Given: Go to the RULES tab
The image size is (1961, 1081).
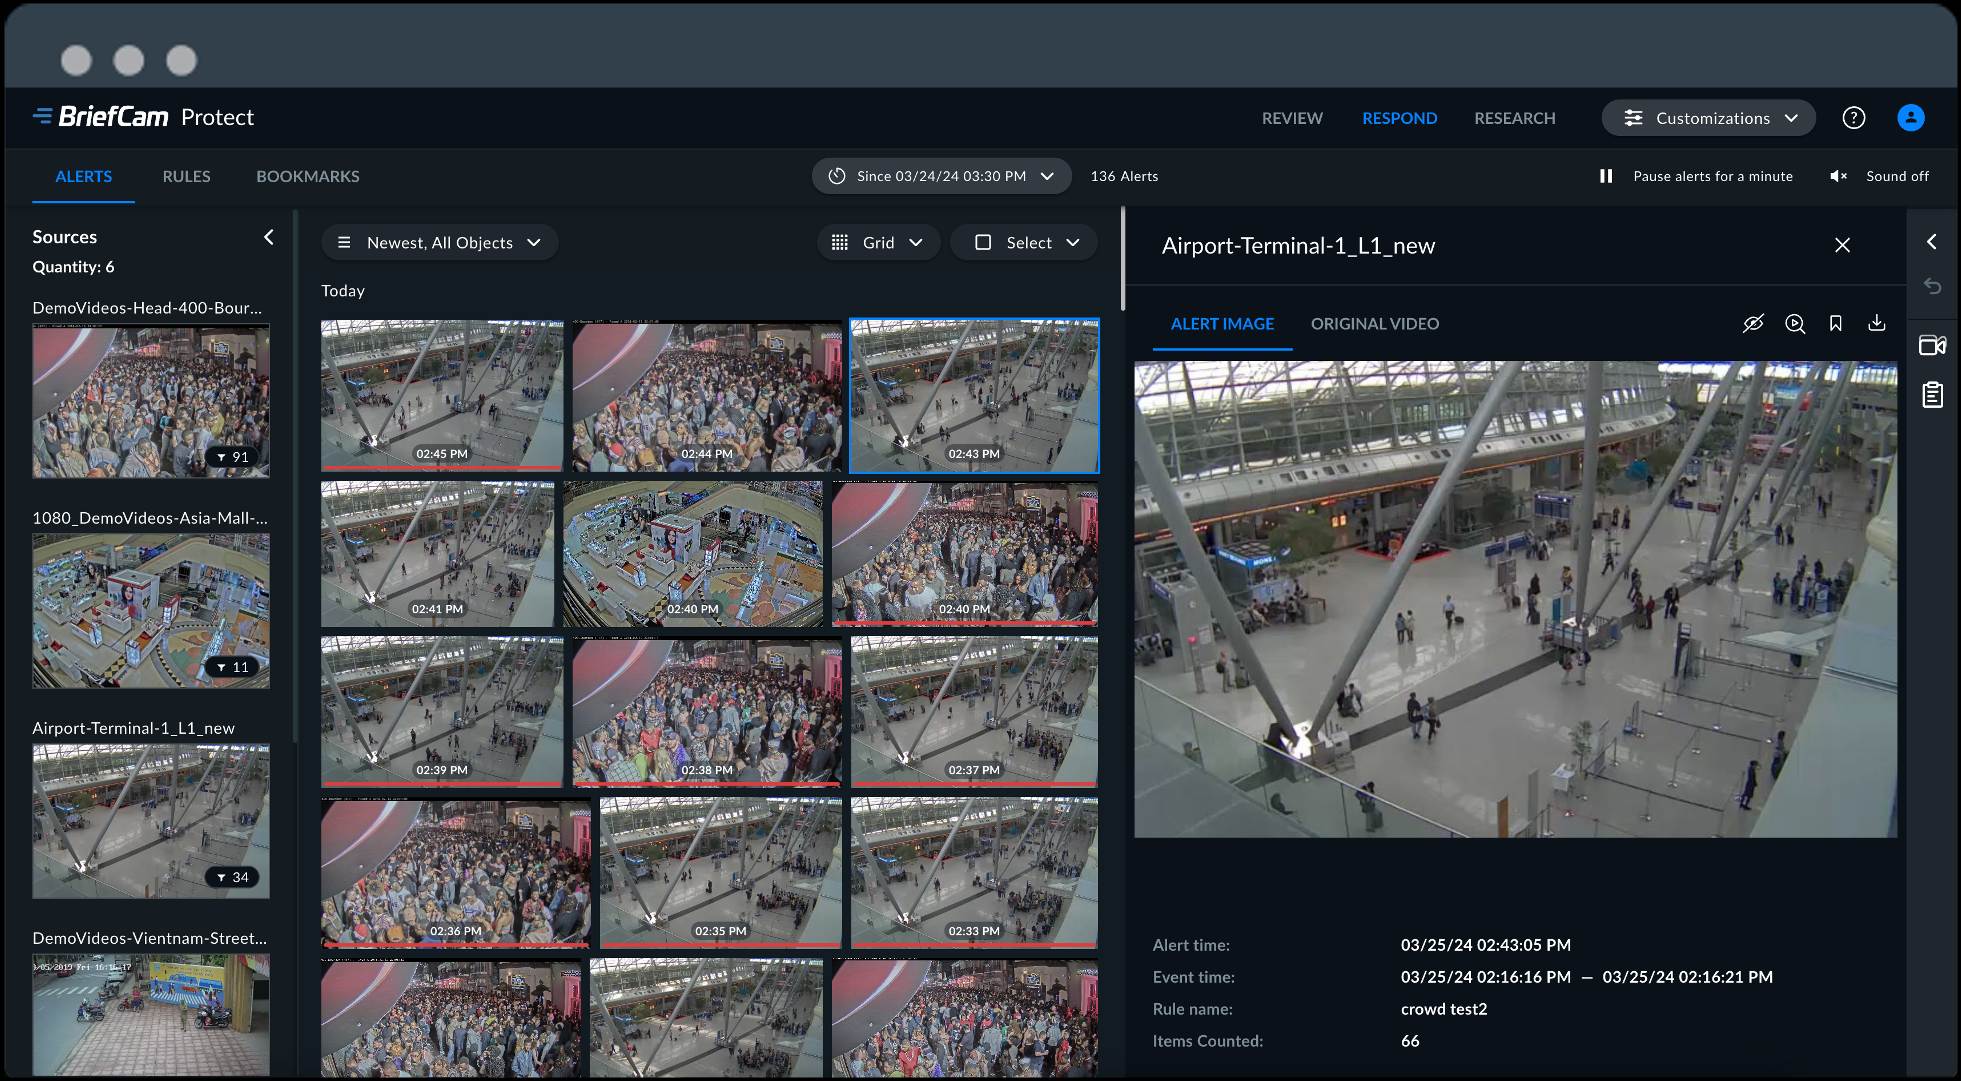Looking at the screenshot, I should pyautogui.click(x=186, y=176).
